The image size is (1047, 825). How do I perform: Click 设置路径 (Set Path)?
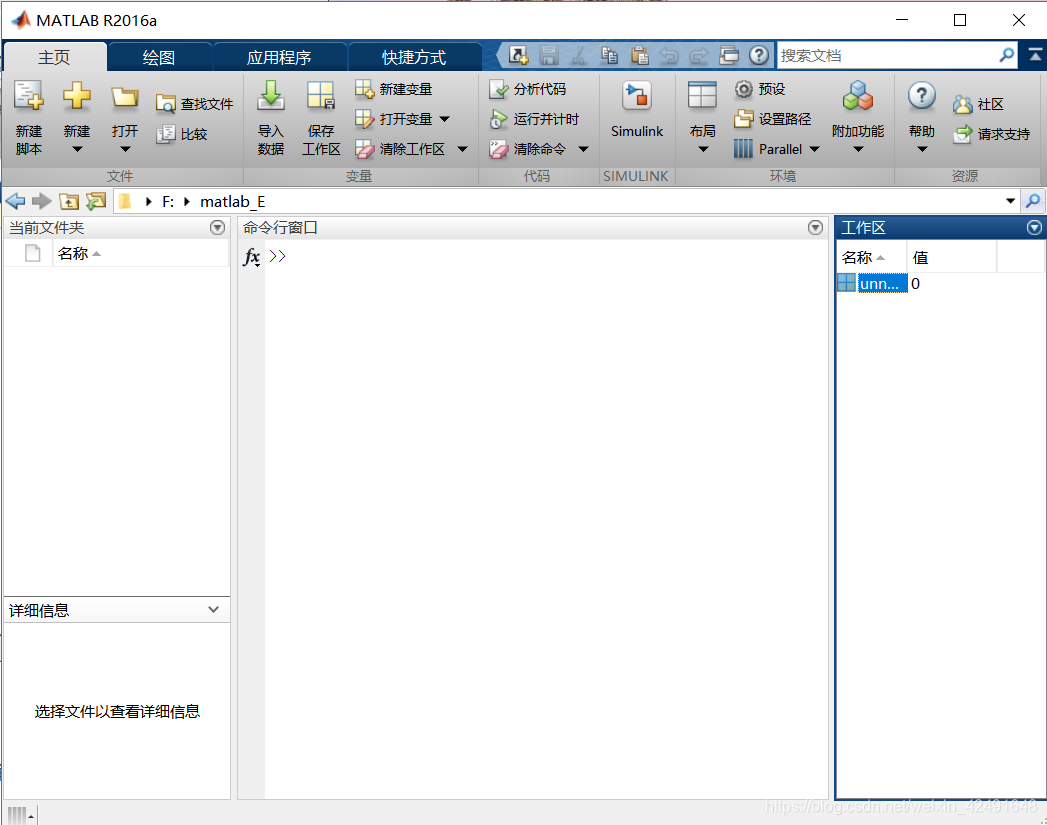tap(773, 119)
